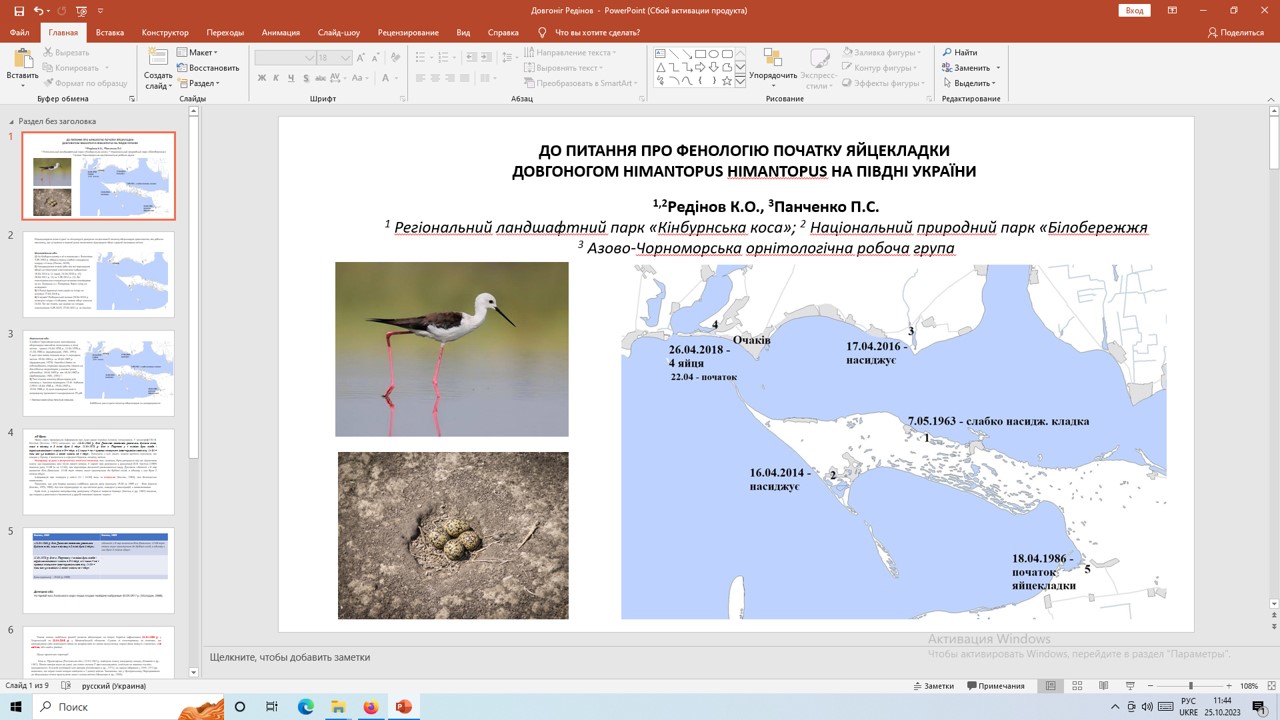The width and height of the screenshot is (1280, 720).
Task: Select the oval shape in the shapes gallery
Action: pyautogui.click(x=713, y=53)
